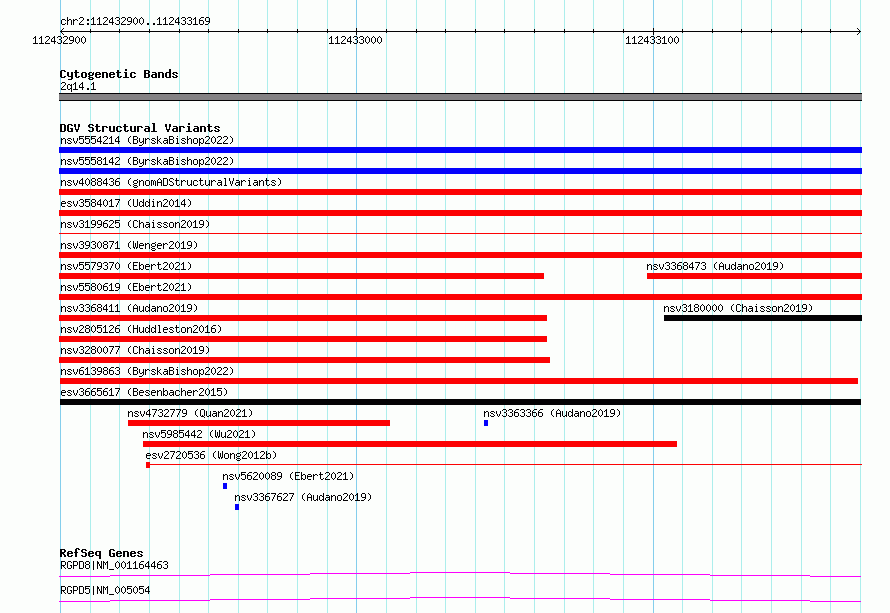The height and width of the screenshot is (613, 890).
Task: Click the 2q14.1 band label
Action: coord(78,86)
